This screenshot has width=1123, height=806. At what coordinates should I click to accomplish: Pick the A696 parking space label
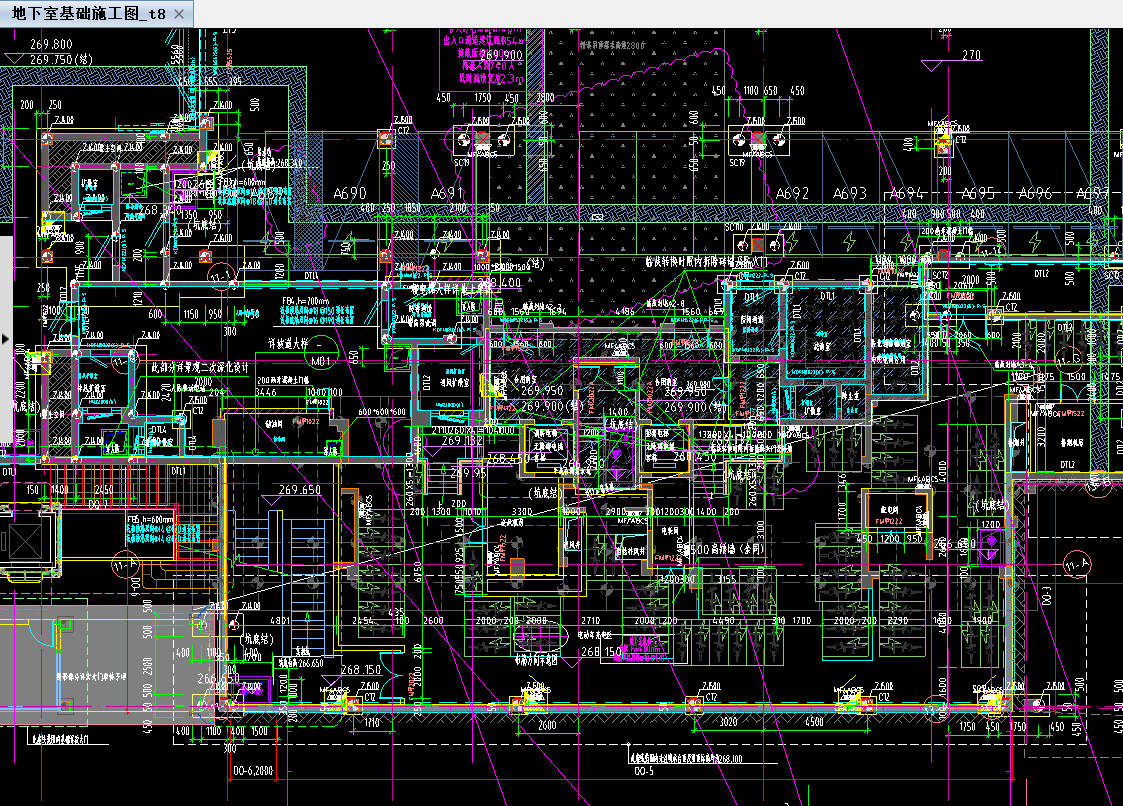point(1036,194)
